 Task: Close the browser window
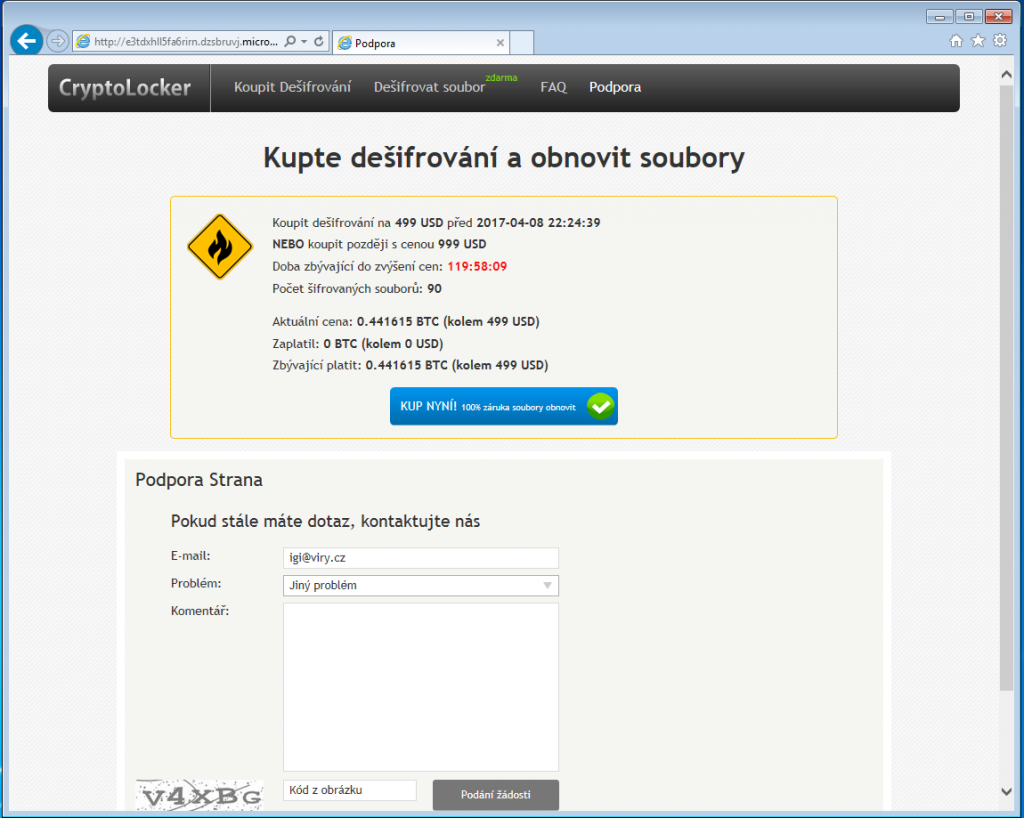coord(998,17)
